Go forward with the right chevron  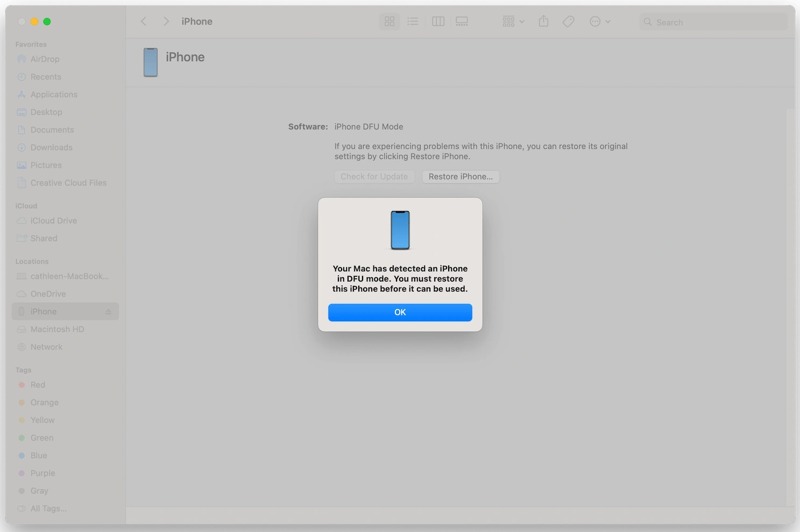[166, 21]
